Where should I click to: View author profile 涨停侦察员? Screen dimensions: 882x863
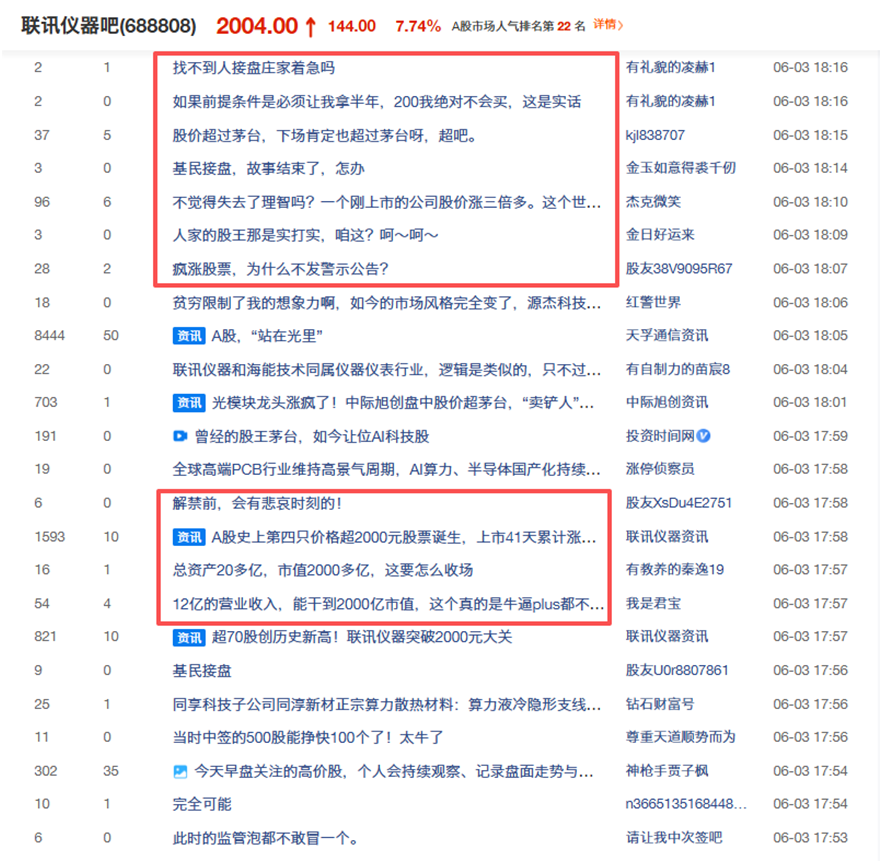tap(660, 469)
